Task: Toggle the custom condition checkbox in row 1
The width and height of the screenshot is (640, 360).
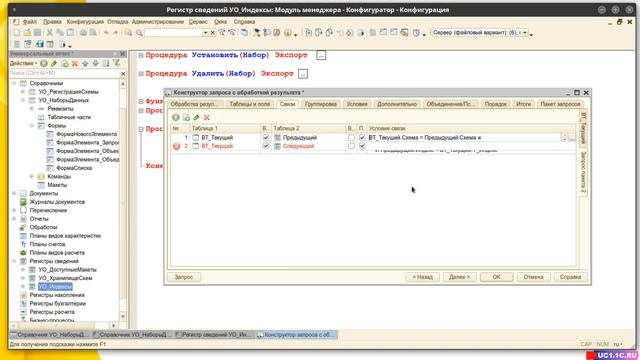Action: (362, 138)
